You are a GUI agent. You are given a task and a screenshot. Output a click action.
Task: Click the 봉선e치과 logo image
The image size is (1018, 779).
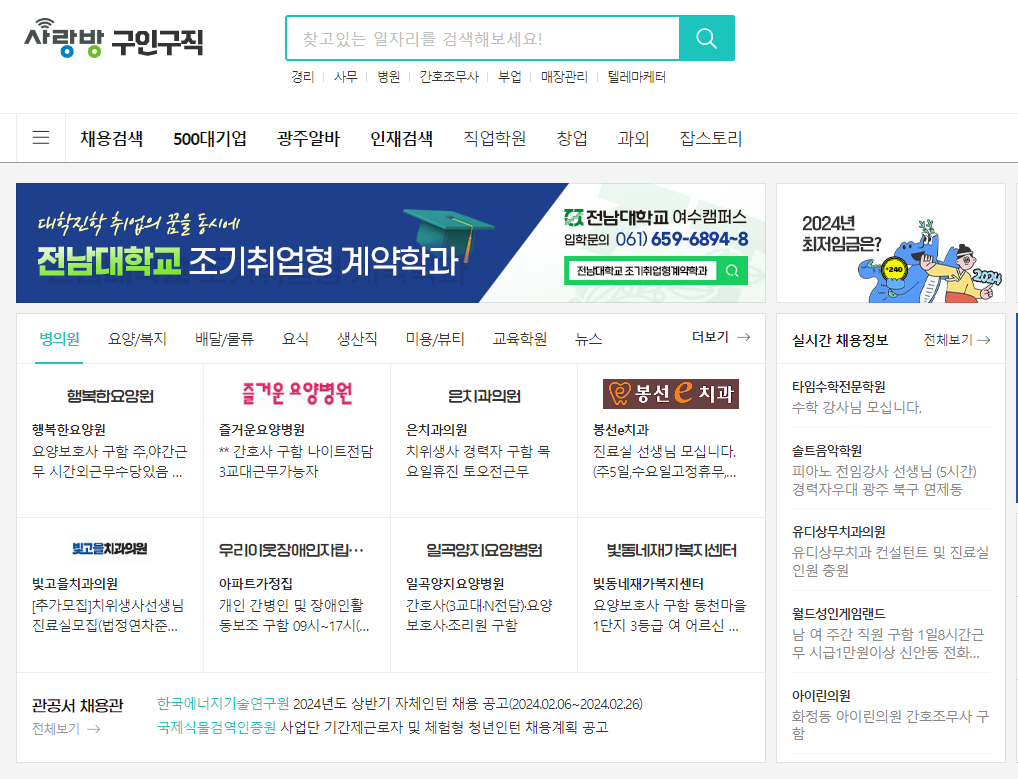pos(671,393)
